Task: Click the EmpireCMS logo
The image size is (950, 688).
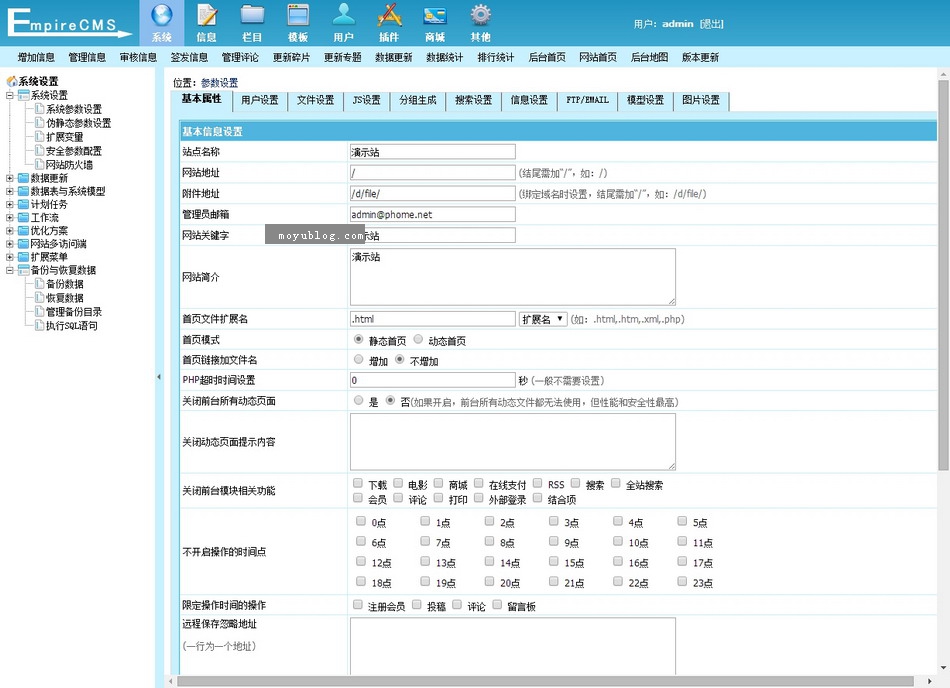Action: (68, 23)
